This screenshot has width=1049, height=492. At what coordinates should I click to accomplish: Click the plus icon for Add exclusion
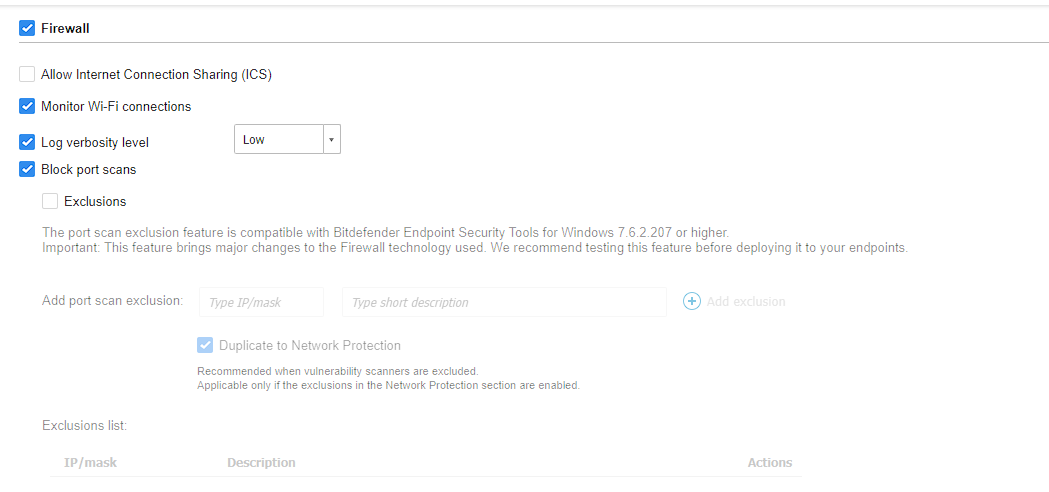click(x=692, y=301)
